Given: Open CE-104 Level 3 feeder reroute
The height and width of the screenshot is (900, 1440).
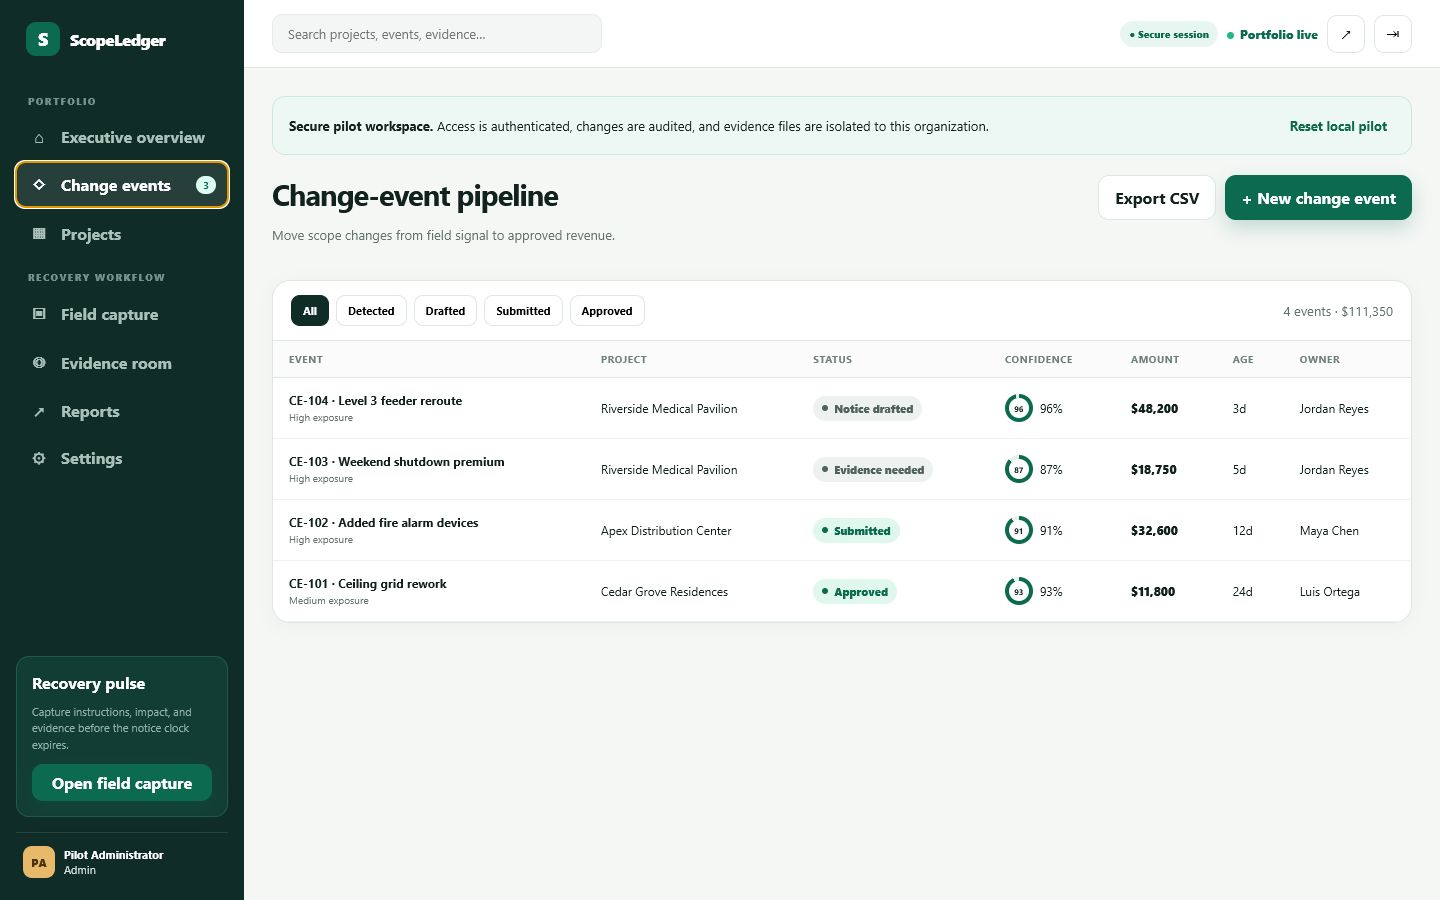Looking at the screenshot, I should [375, 401].
